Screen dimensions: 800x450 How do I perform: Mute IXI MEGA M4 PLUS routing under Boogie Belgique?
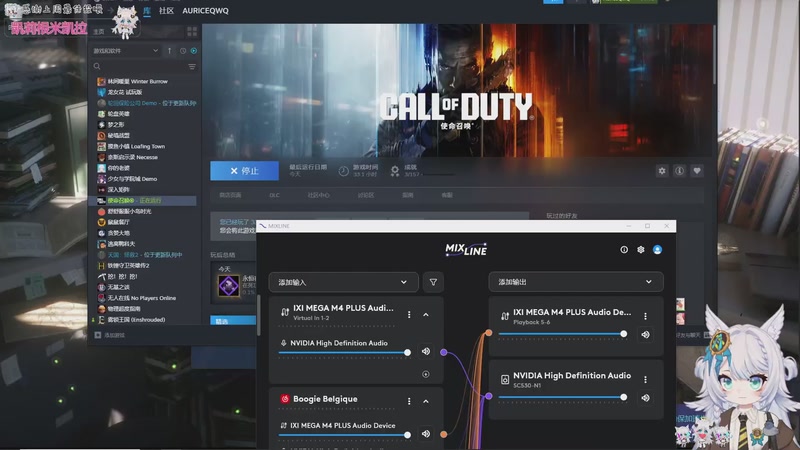coord(426,434)
